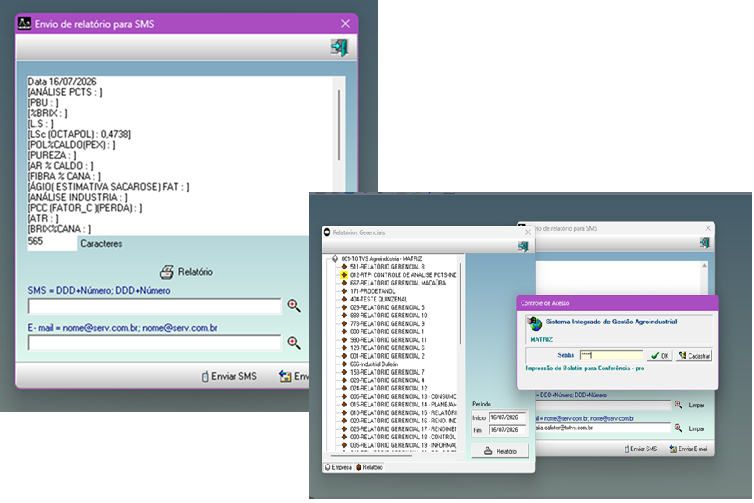754x503 pixels.
Task: Click the exit door icon in the small Envio de relatório window
Action: click(x=705, y=243)
